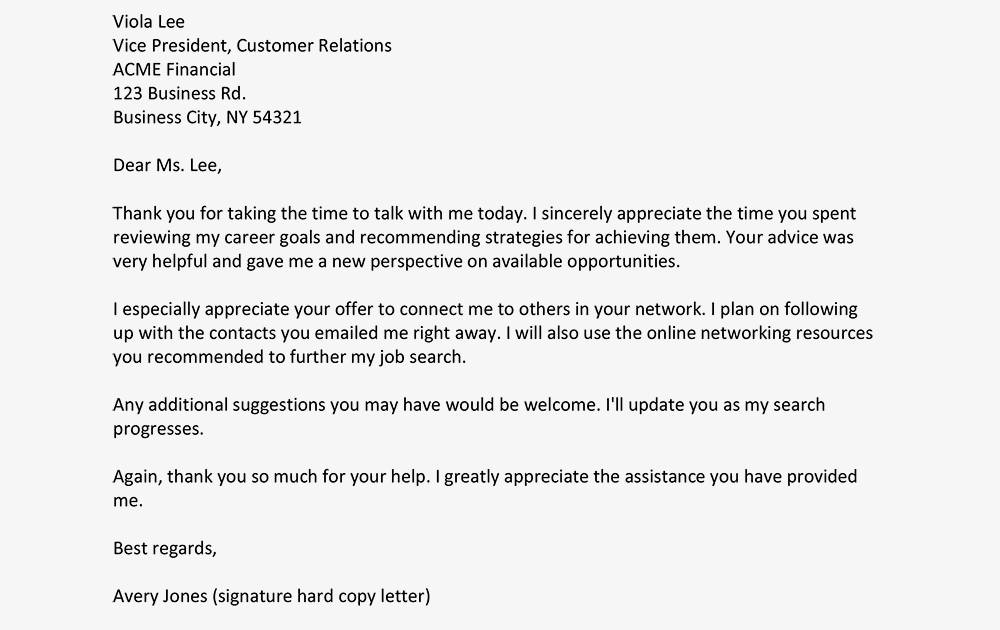Click the word progresses.
Viewport: 1000px width, 630px height.
pyautogui.click(x=158, y=429)
